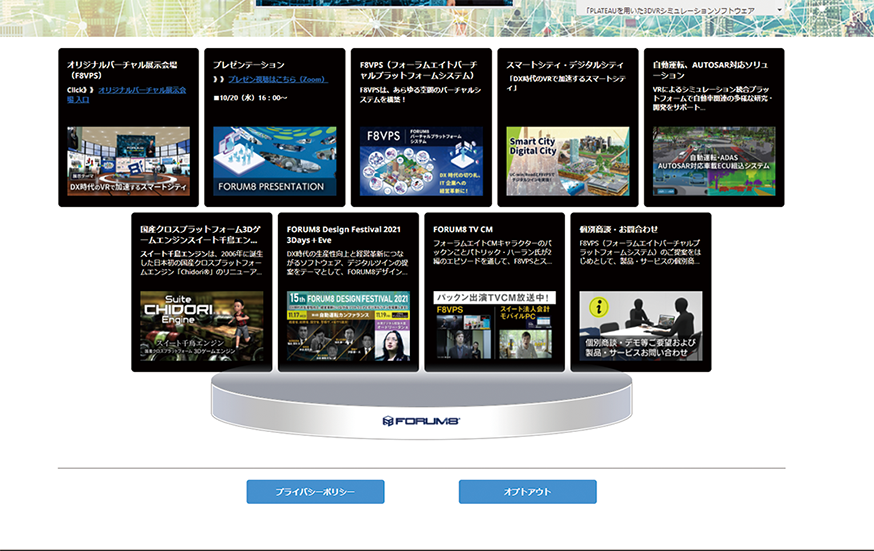The height and width of the screenshot is (551, 874).
Task: Click the yellow info icon on inquiry image
Action: 599,307
